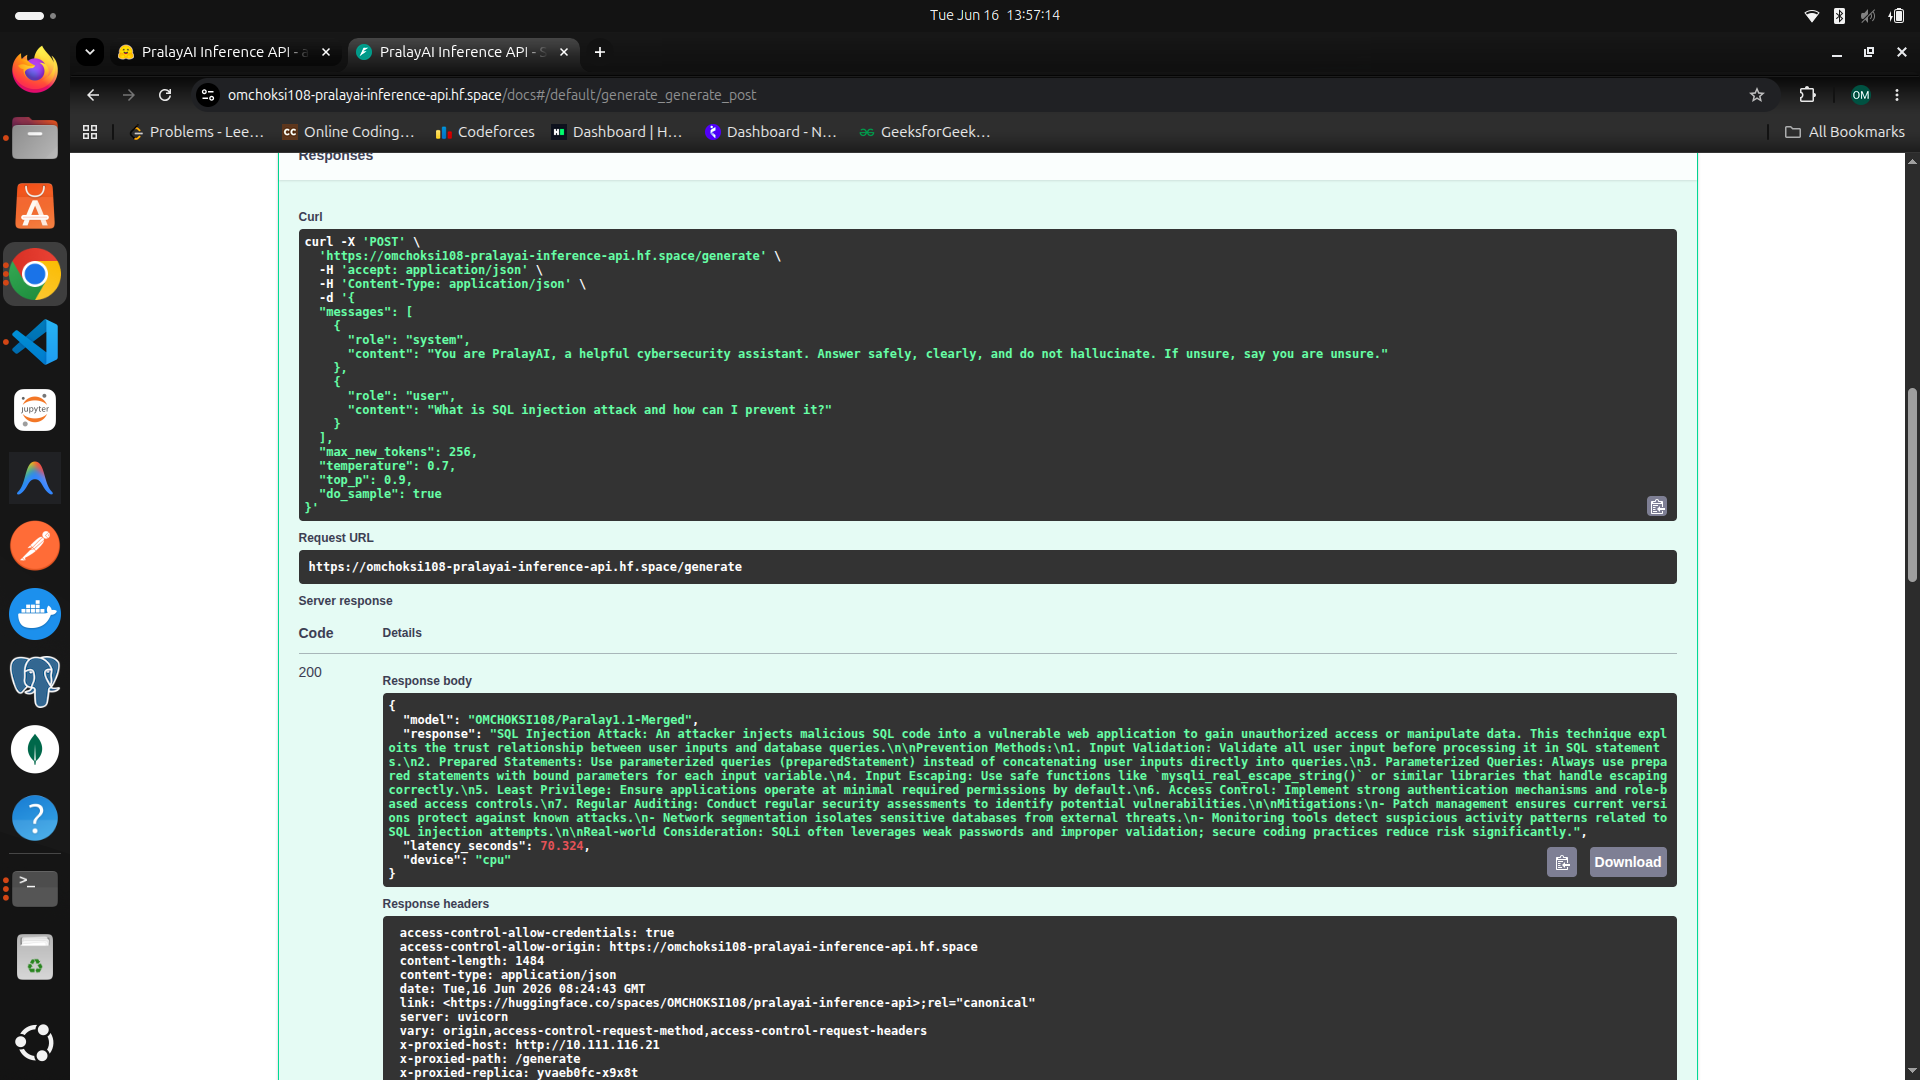Launch pgAdmin elephant icon in dock
Screen dimensions: 1920x1080
click(x=35, y=682)
